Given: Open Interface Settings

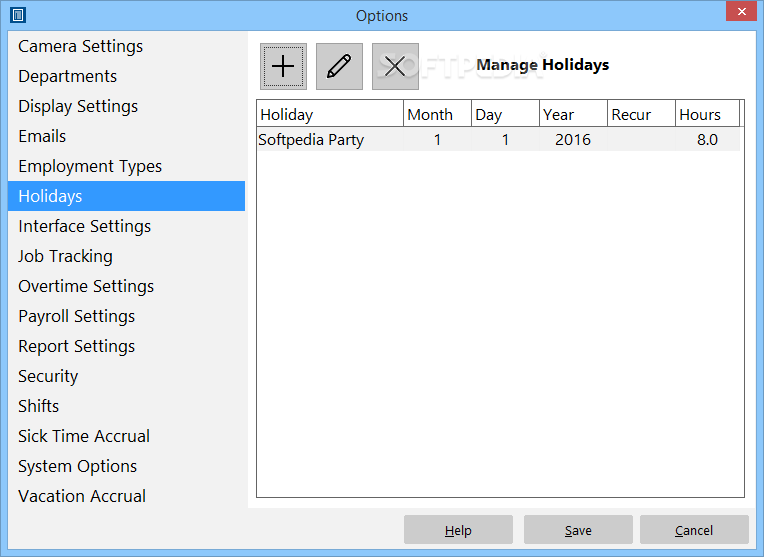Looking at the screenshot, I should 126,226.
